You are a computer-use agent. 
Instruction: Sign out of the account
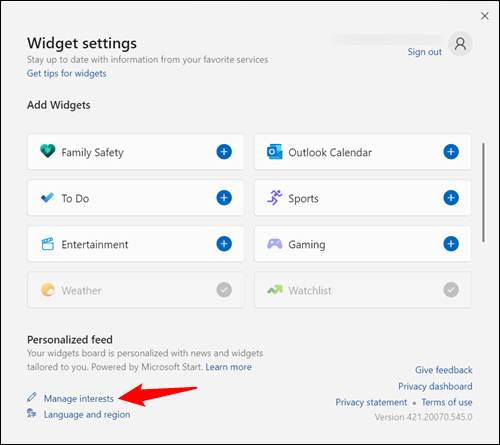[425, 52]
